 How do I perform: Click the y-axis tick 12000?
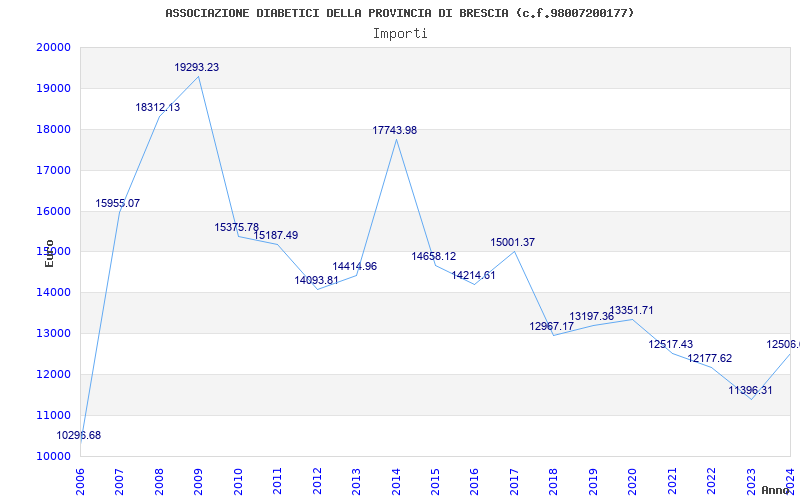(53, 374)
